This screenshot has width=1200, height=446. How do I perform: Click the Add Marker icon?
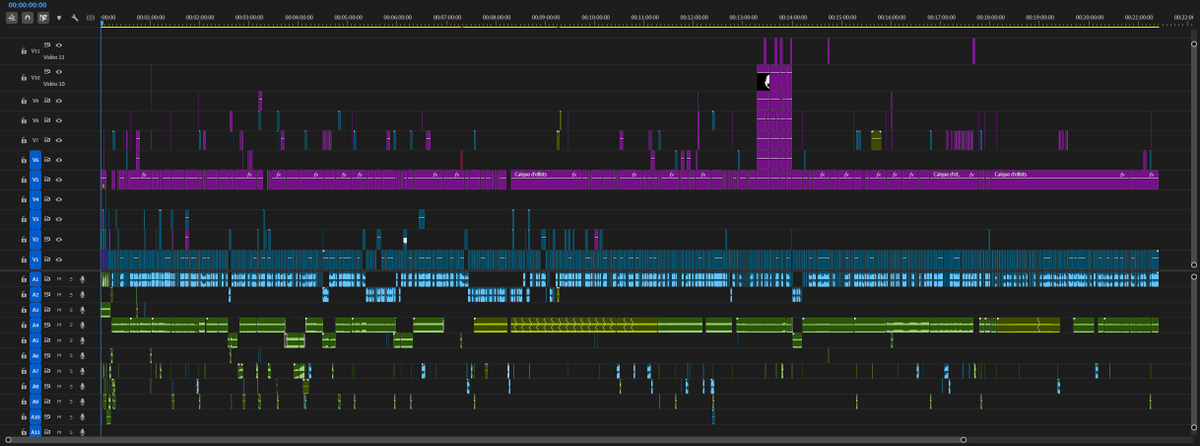58,18
